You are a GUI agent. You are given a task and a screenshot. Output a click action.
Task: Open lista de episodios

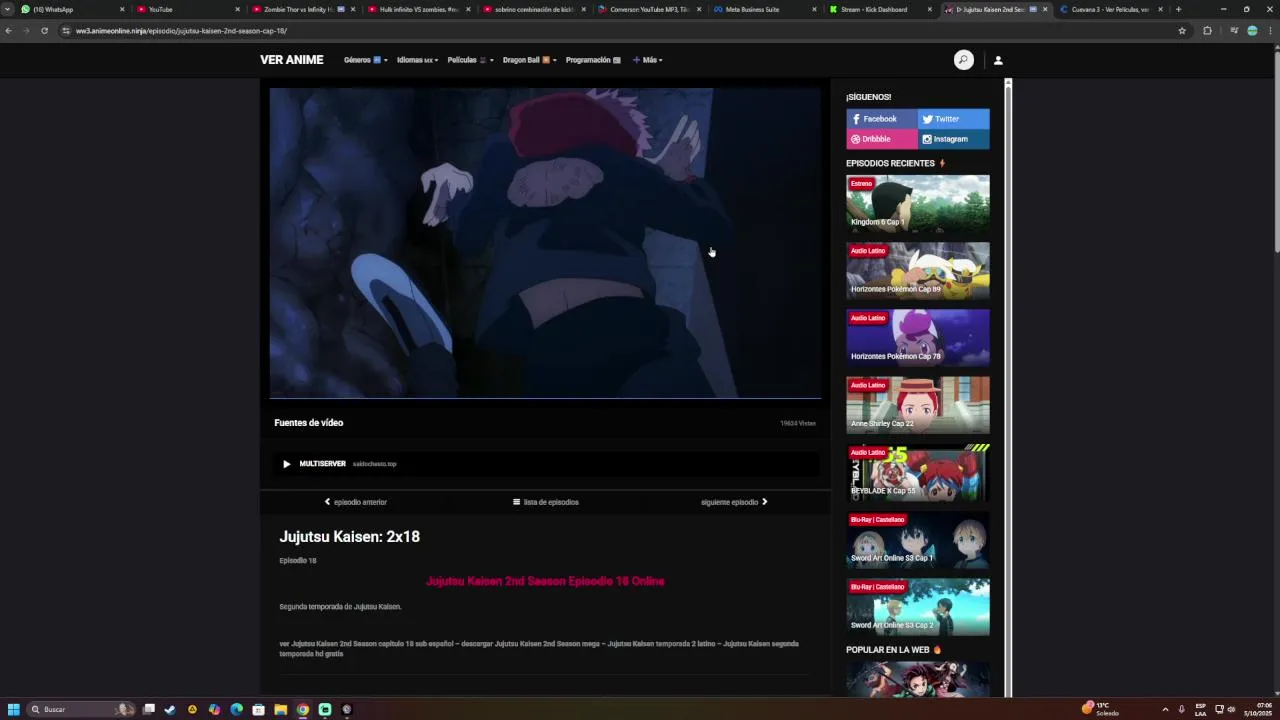point(546,502)
